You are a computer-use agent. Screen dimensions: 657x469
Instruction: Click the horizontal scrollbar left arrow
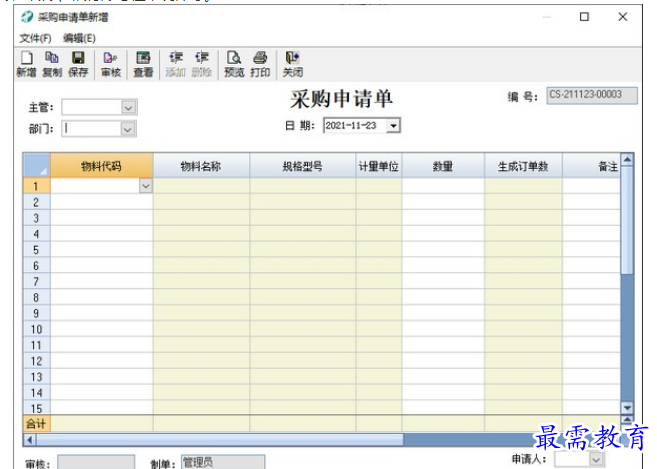[29, 440]
